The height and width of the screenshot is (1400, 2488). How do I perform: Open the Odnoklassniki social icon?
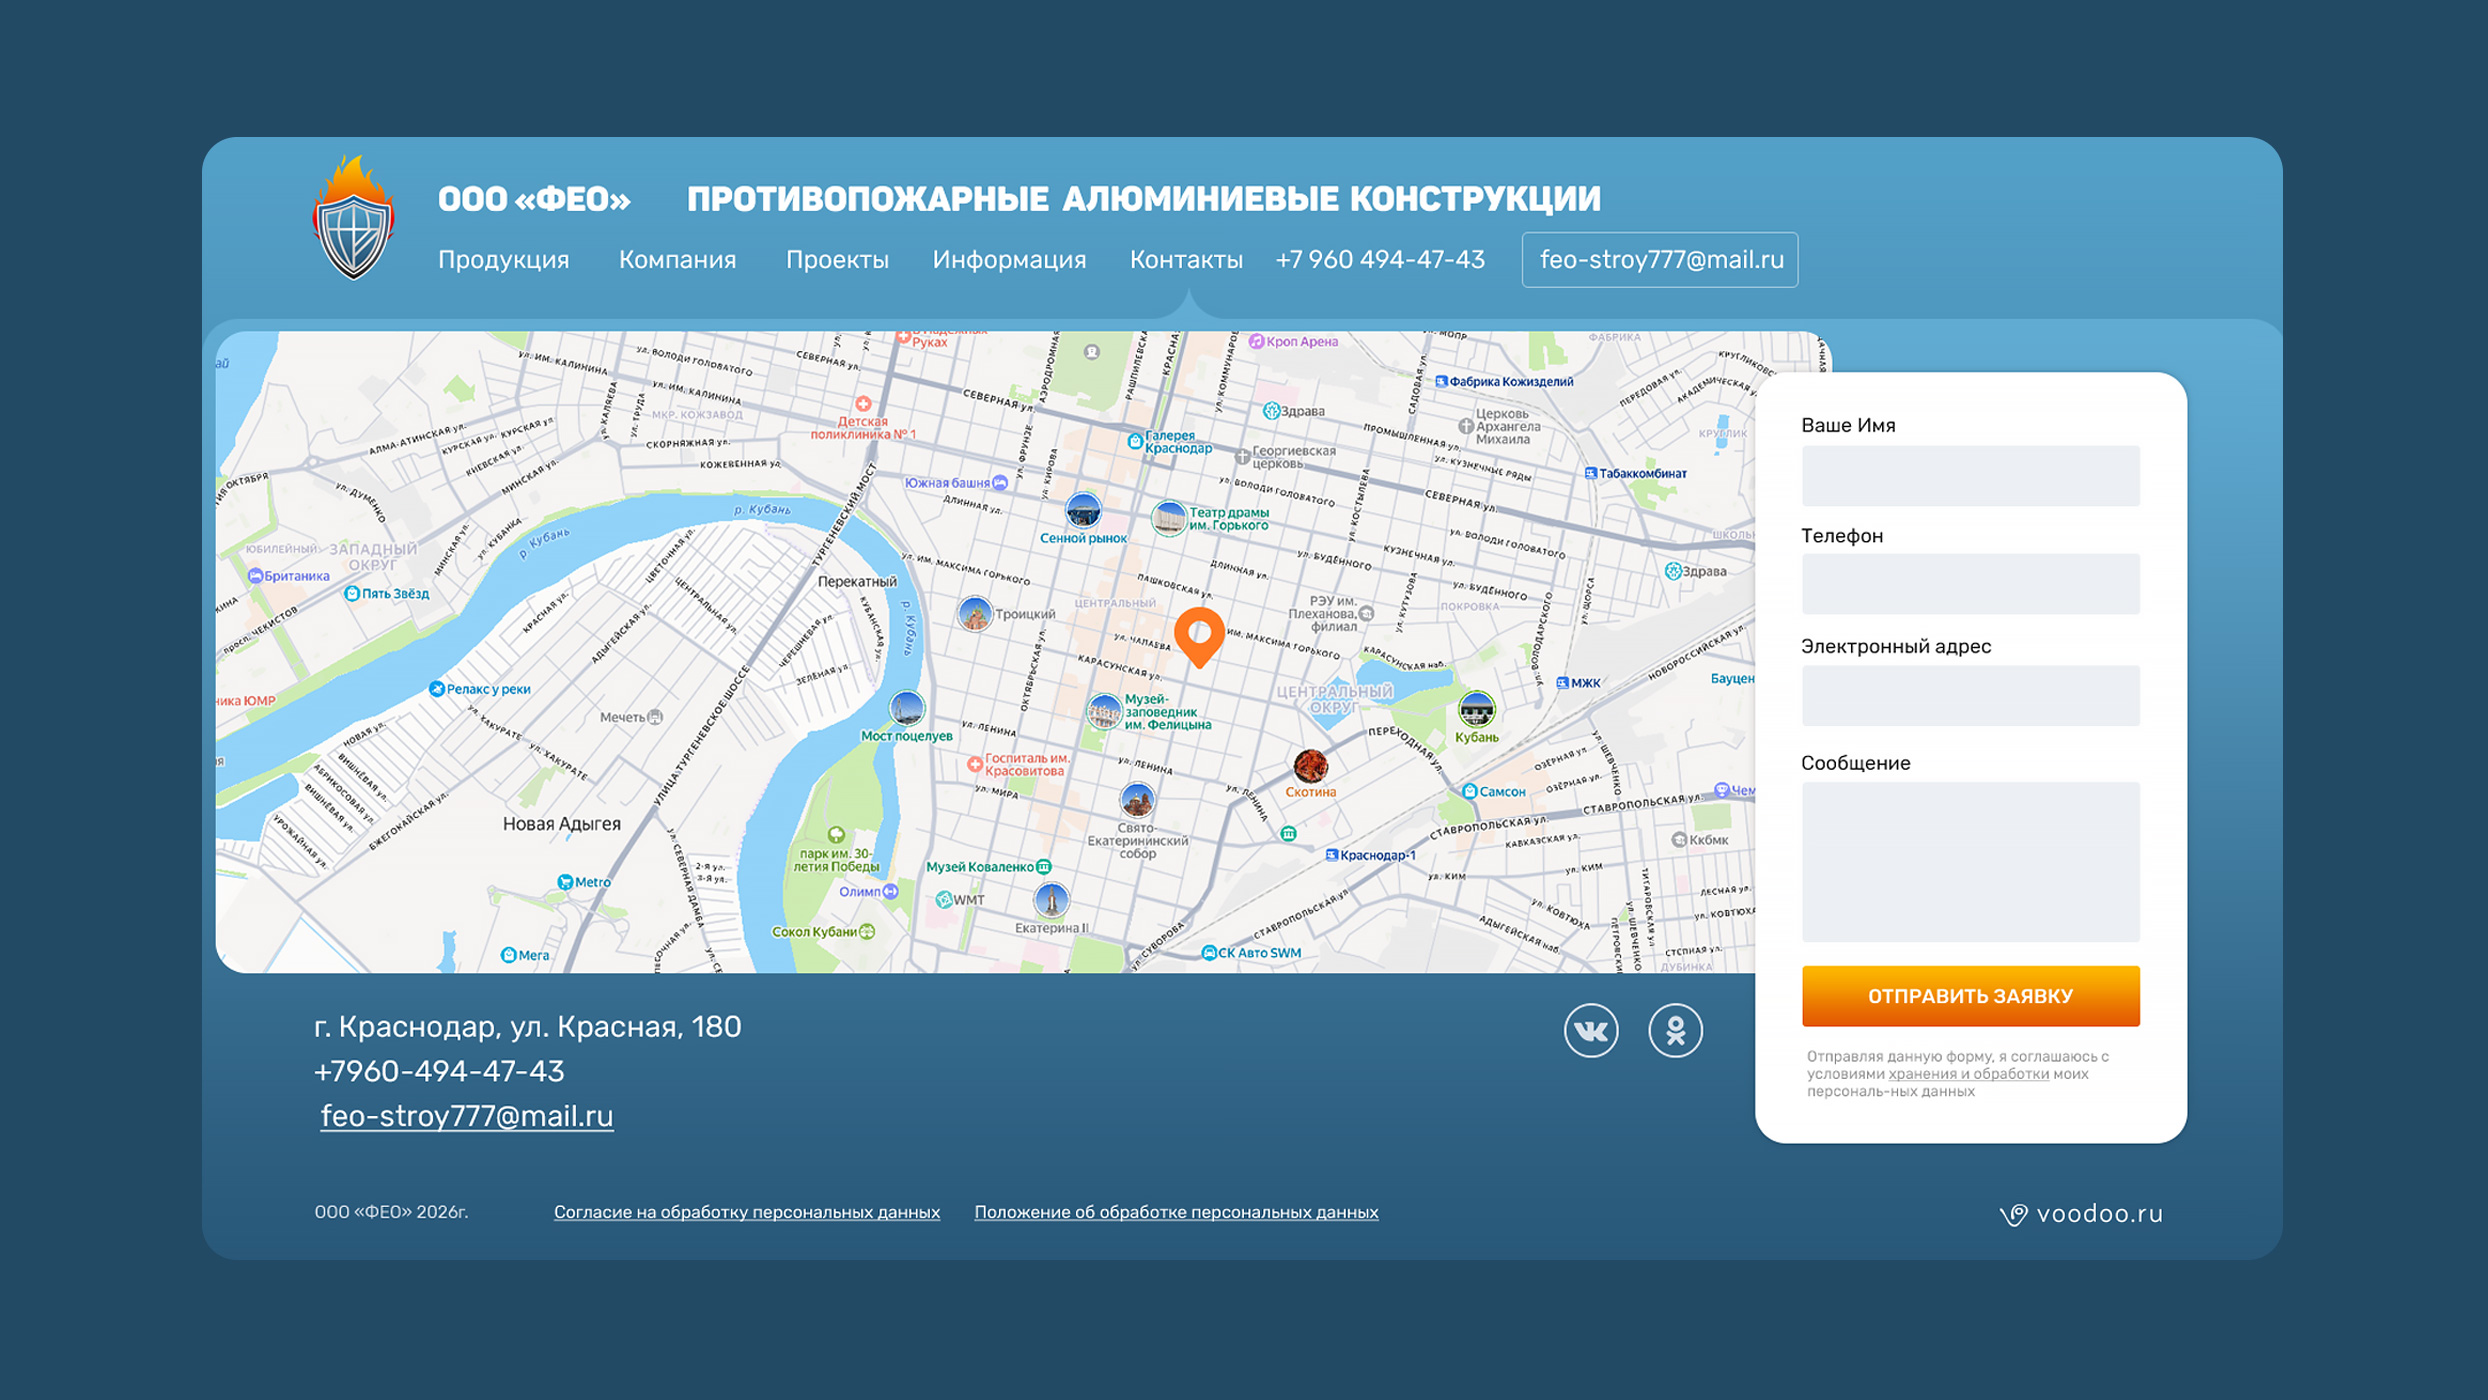[x=1675, y=1030]
